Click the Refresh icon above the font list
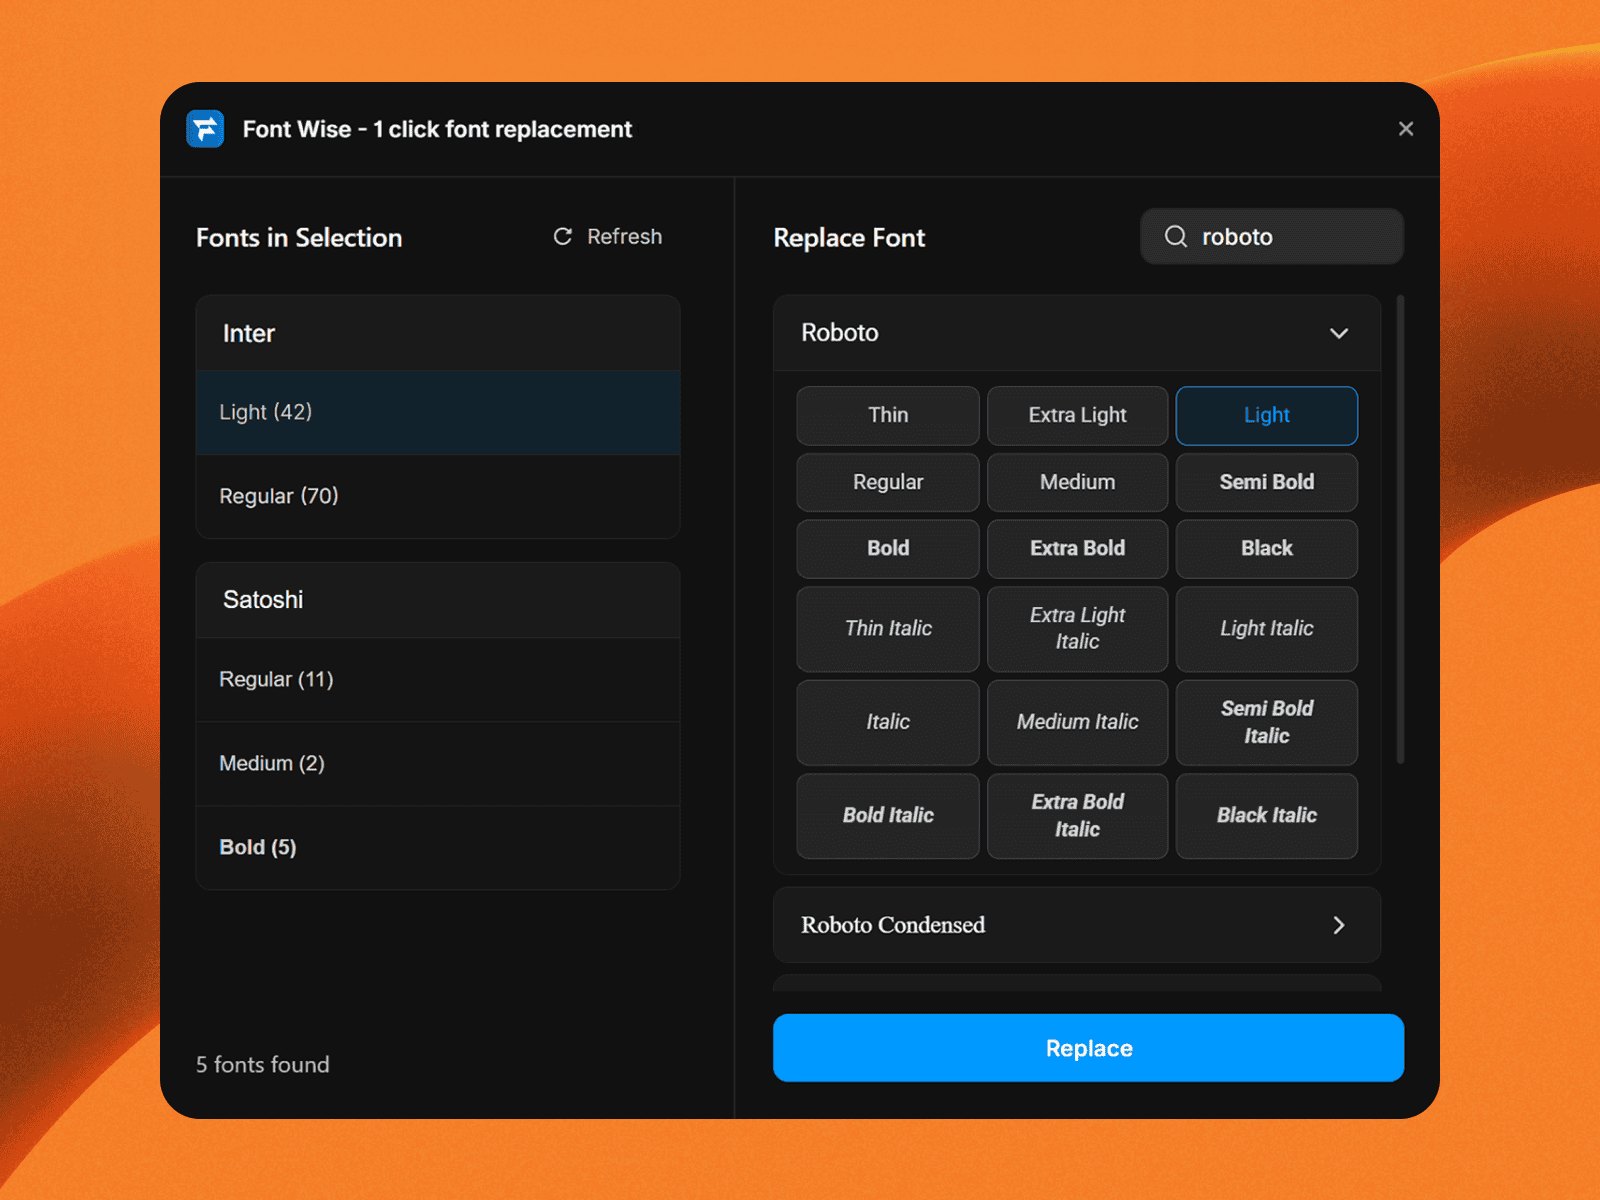The height and width of the screenshot is (1200, 1600). click(563, 237)
